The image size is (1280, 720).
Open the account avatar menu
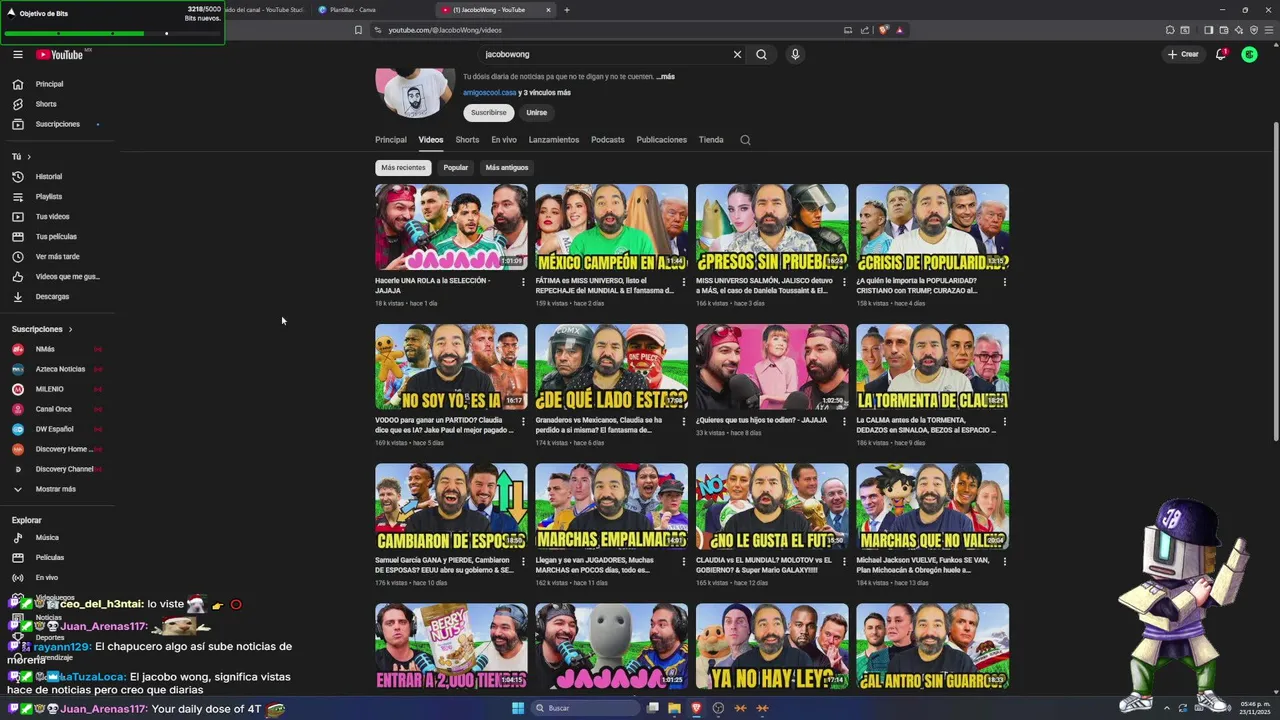(1249, 54)
